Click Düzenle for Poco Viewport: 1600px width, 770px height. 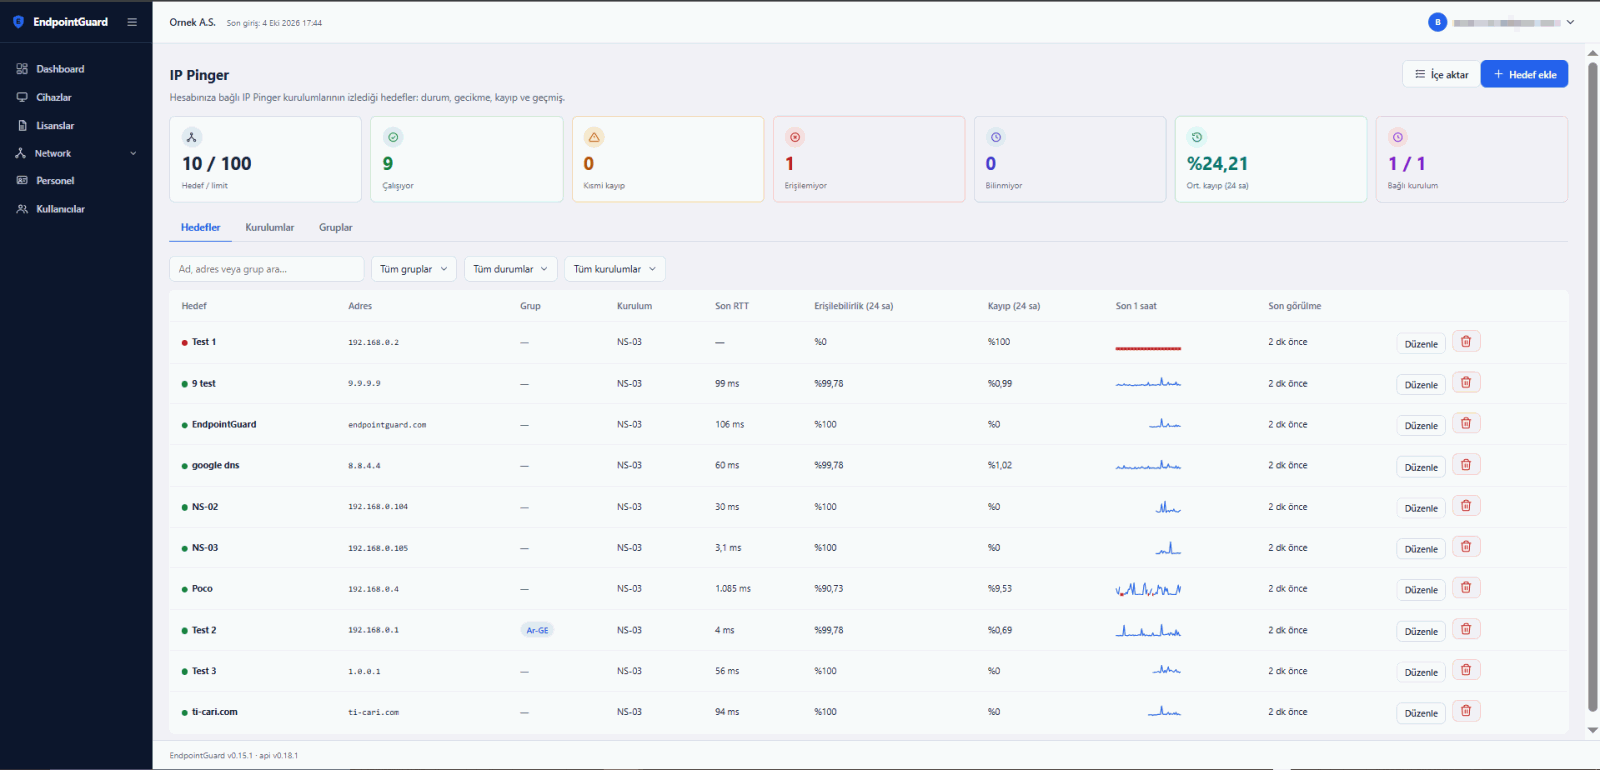click(x=1421, y=590)
